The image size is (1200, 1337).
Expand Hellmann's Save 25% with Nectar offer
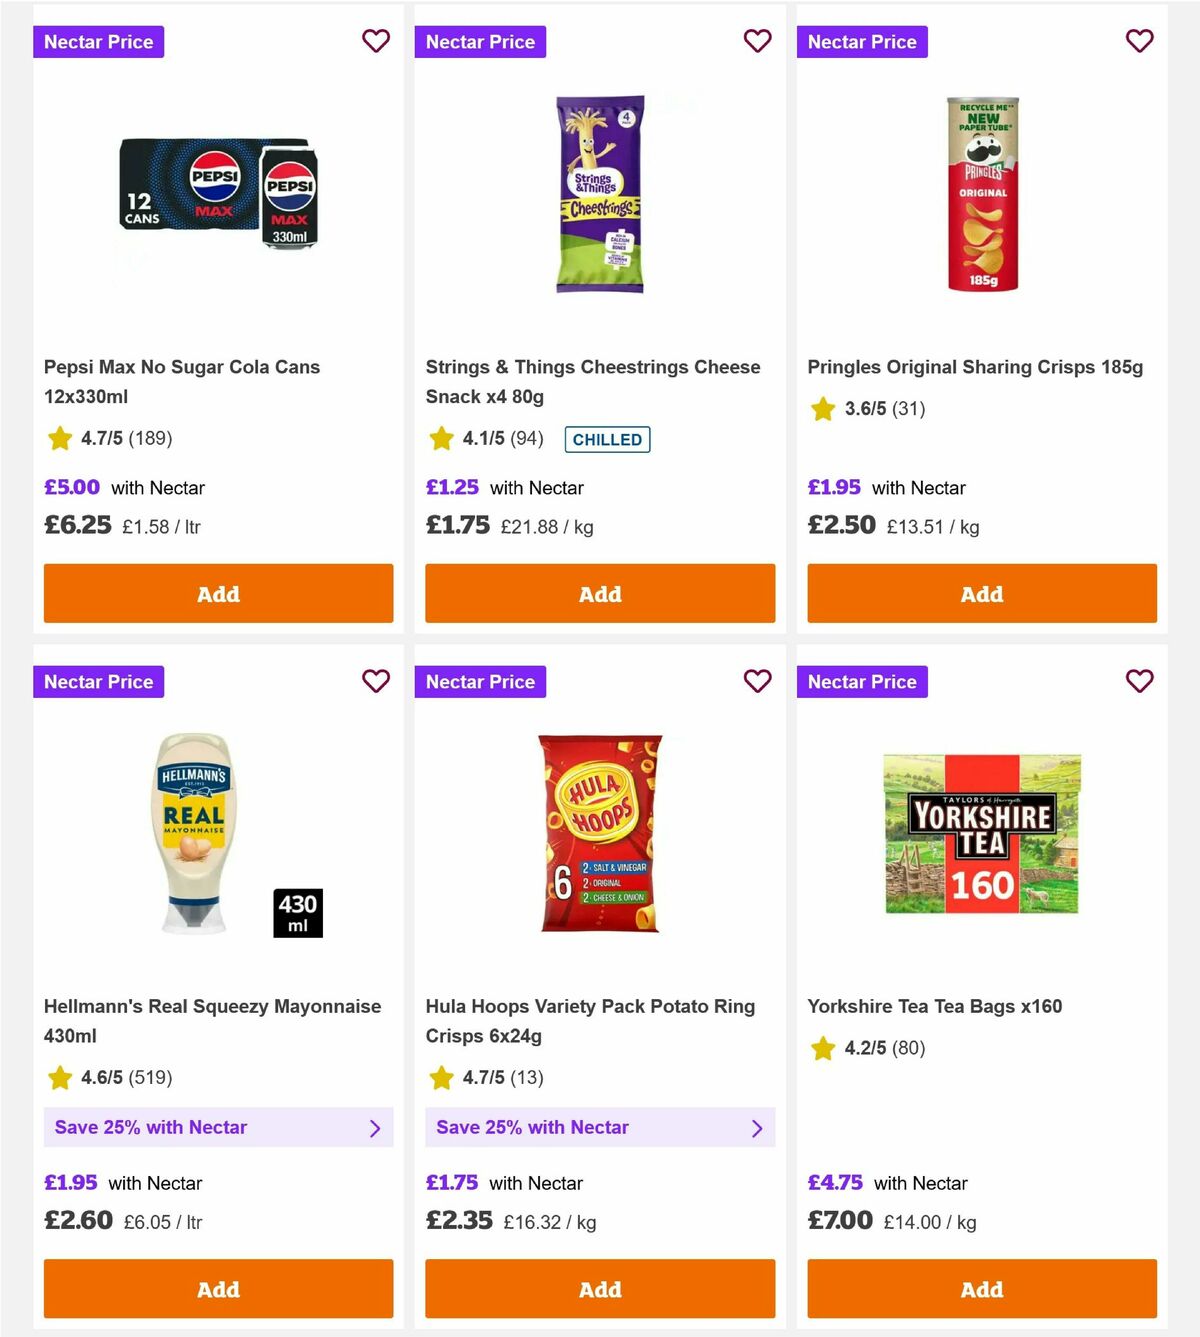218,1127
